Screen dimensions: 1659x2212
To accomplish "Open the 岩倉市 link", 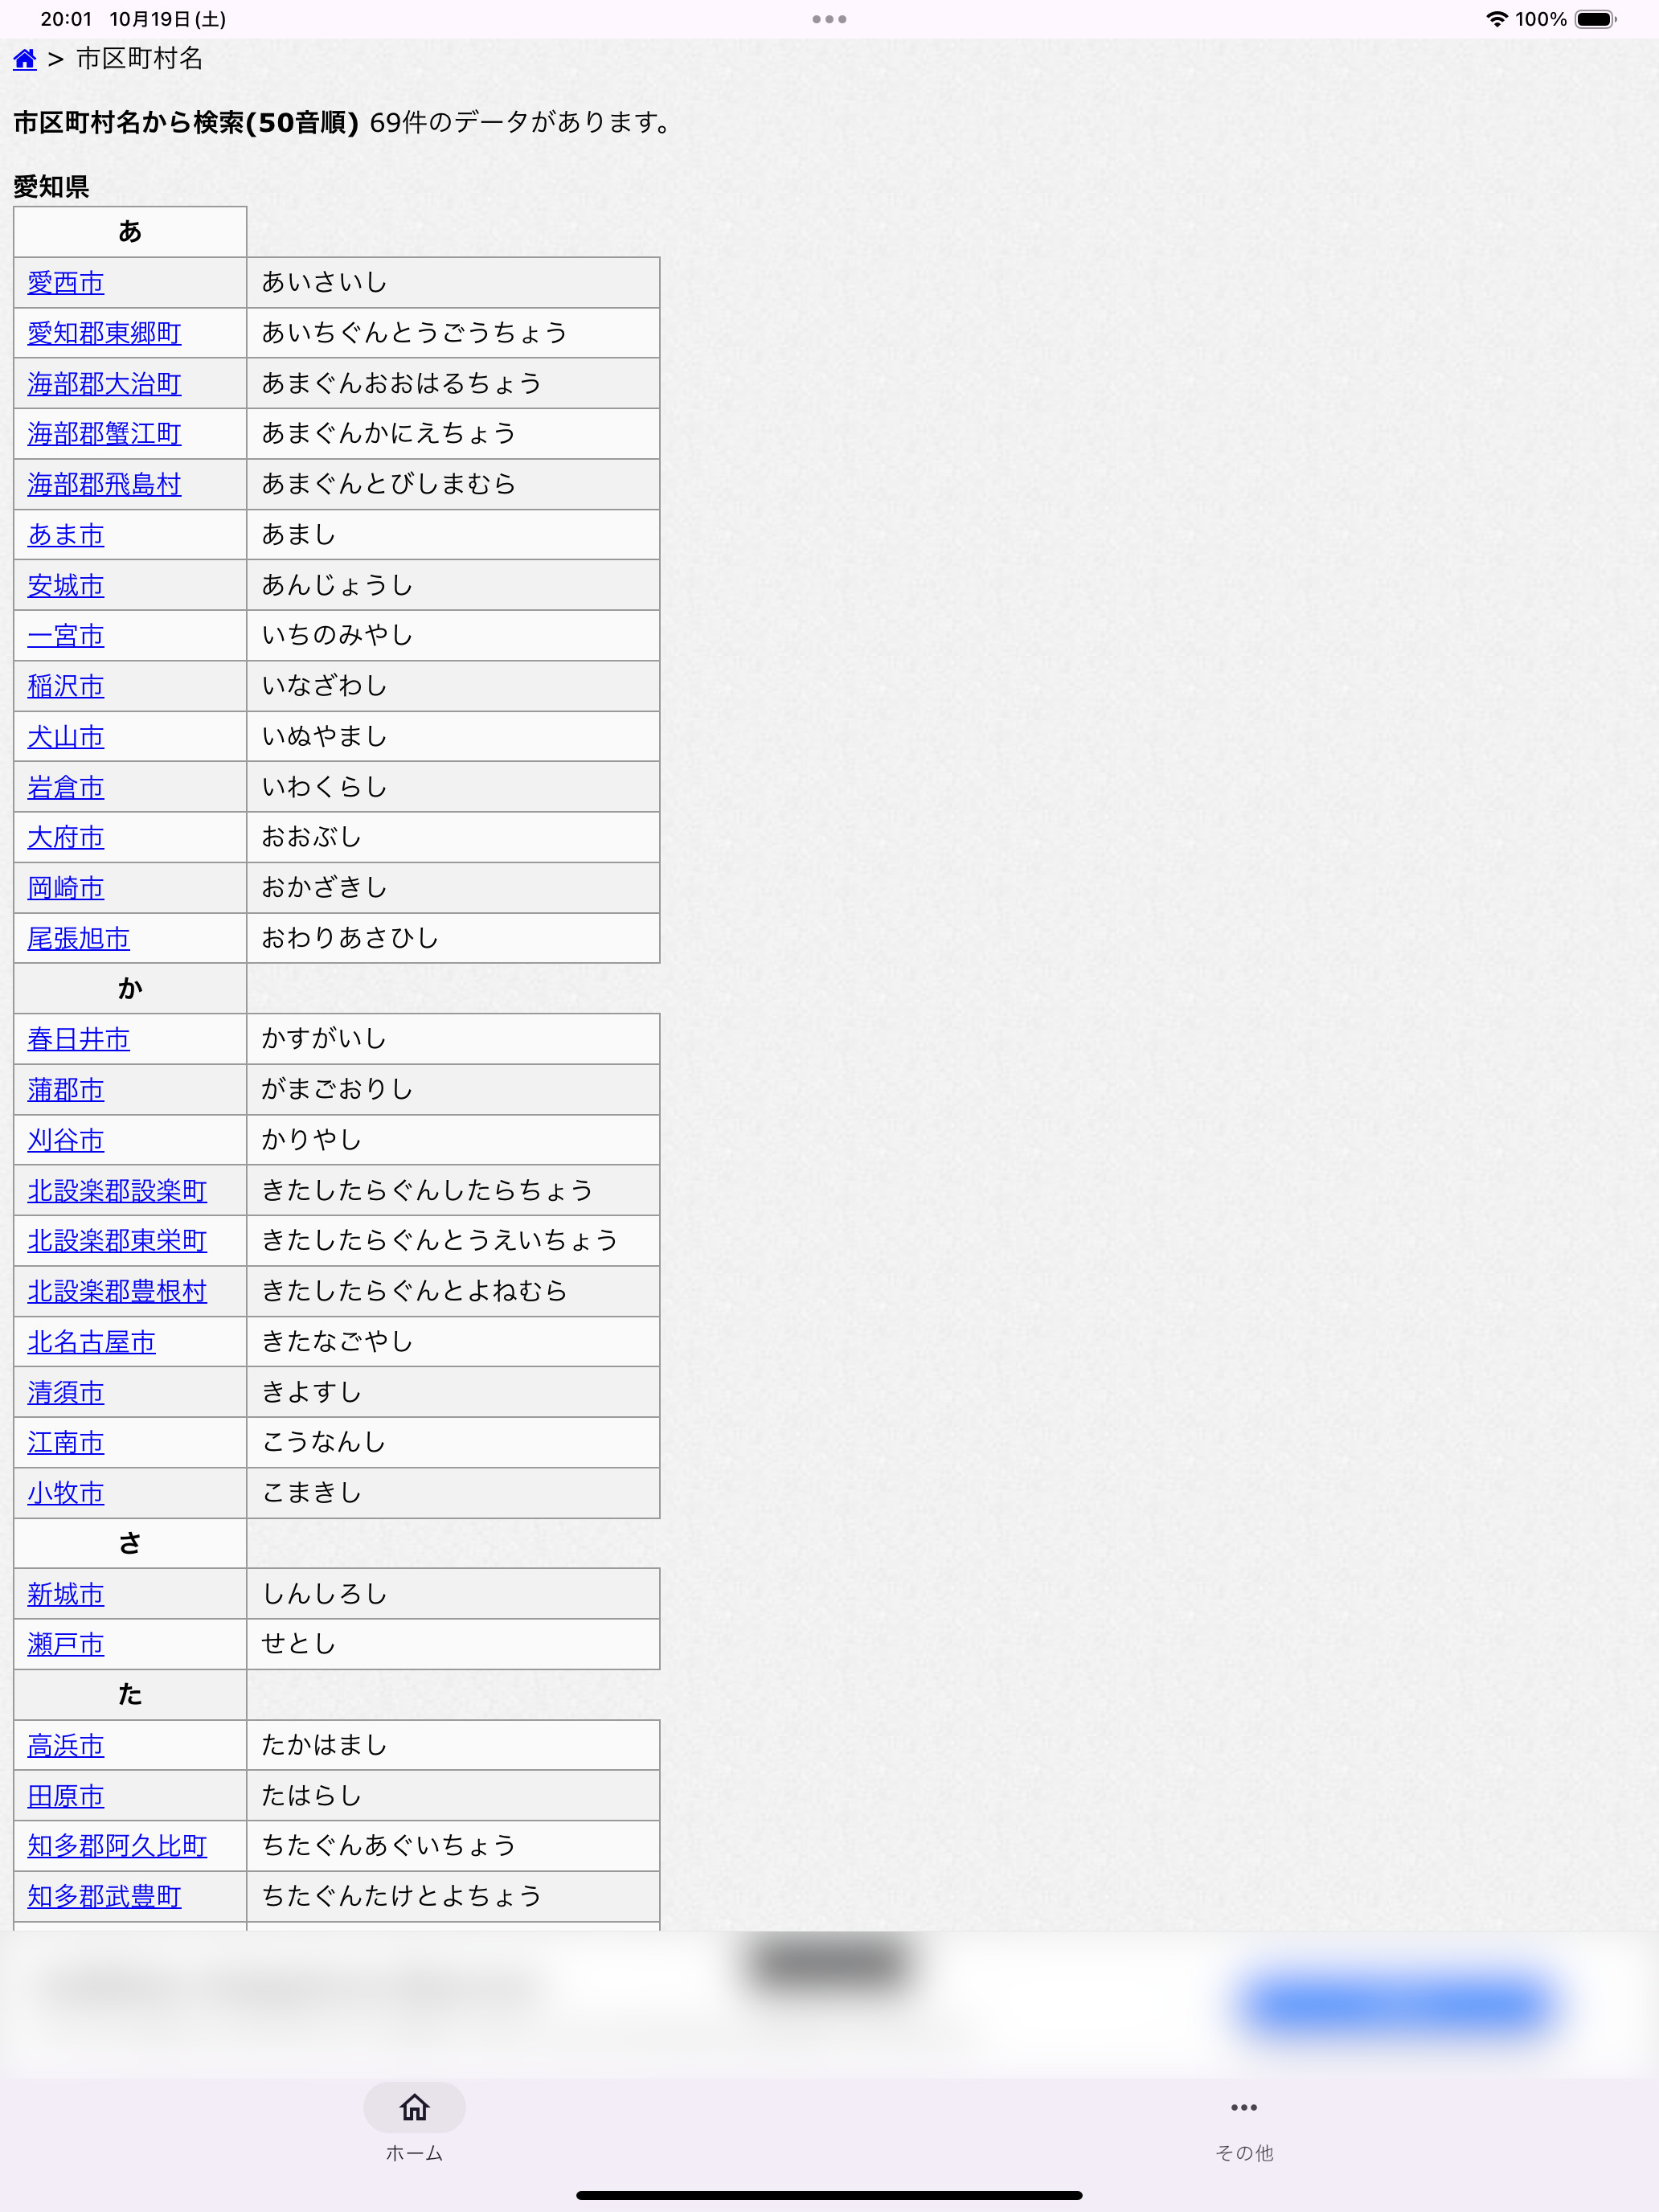I will click(66, 787).
